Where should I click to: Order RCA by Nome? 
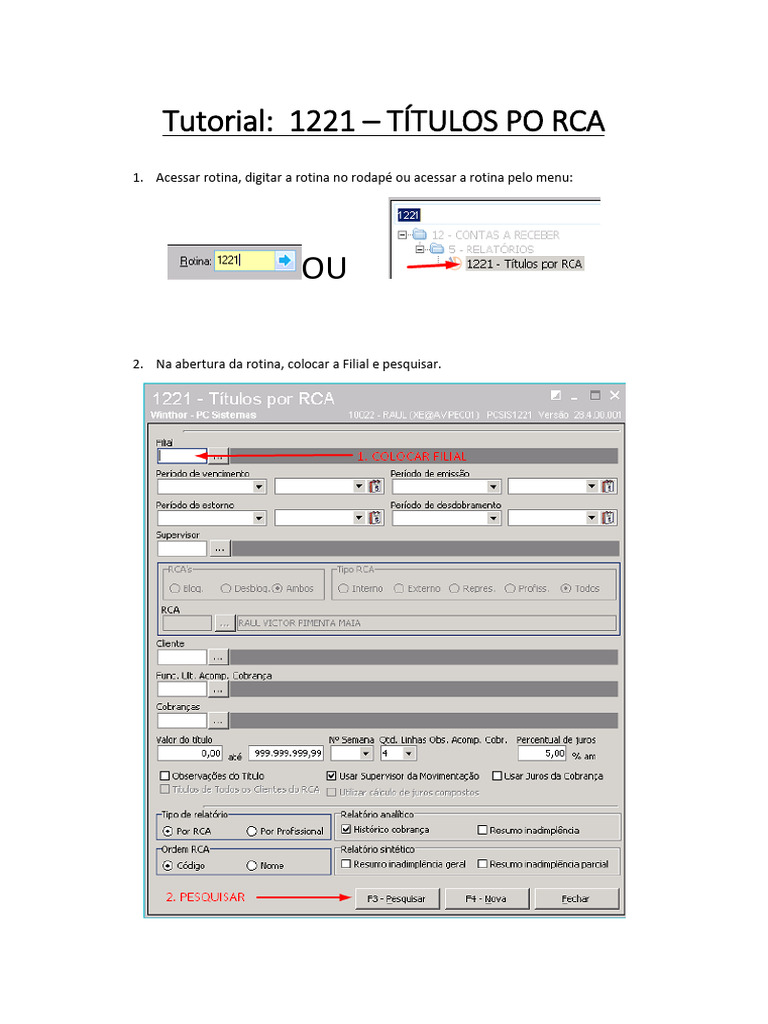(251, 865)
